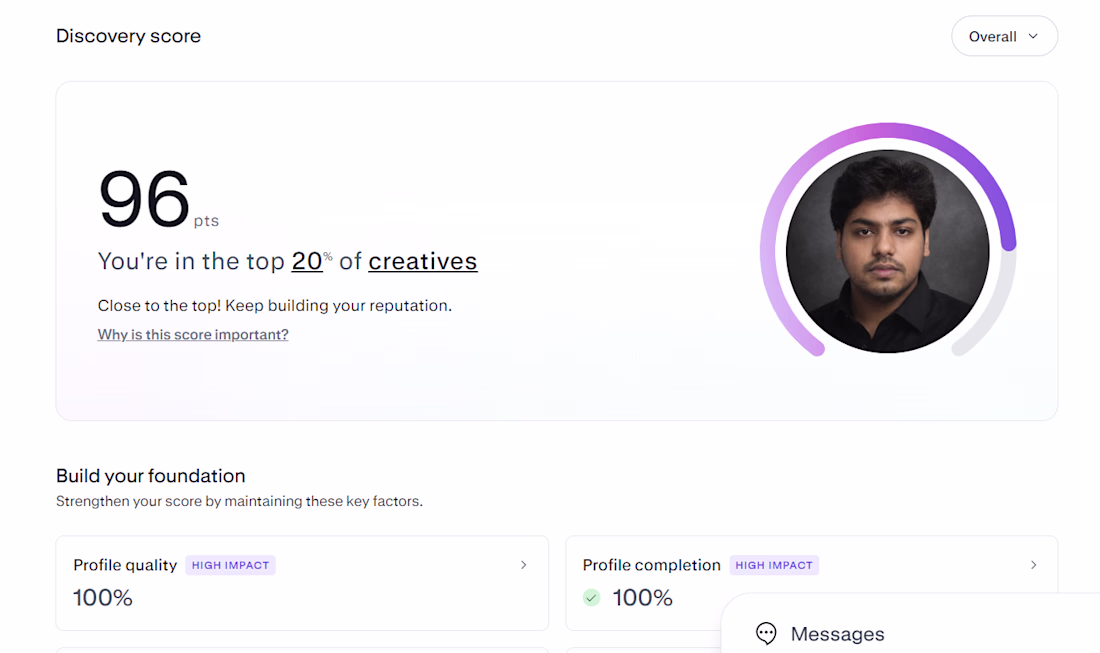This screenshot has height=653, width=1100.
Task: Open the Overall filter dropdown
Action: click(x=1004, y=36)
